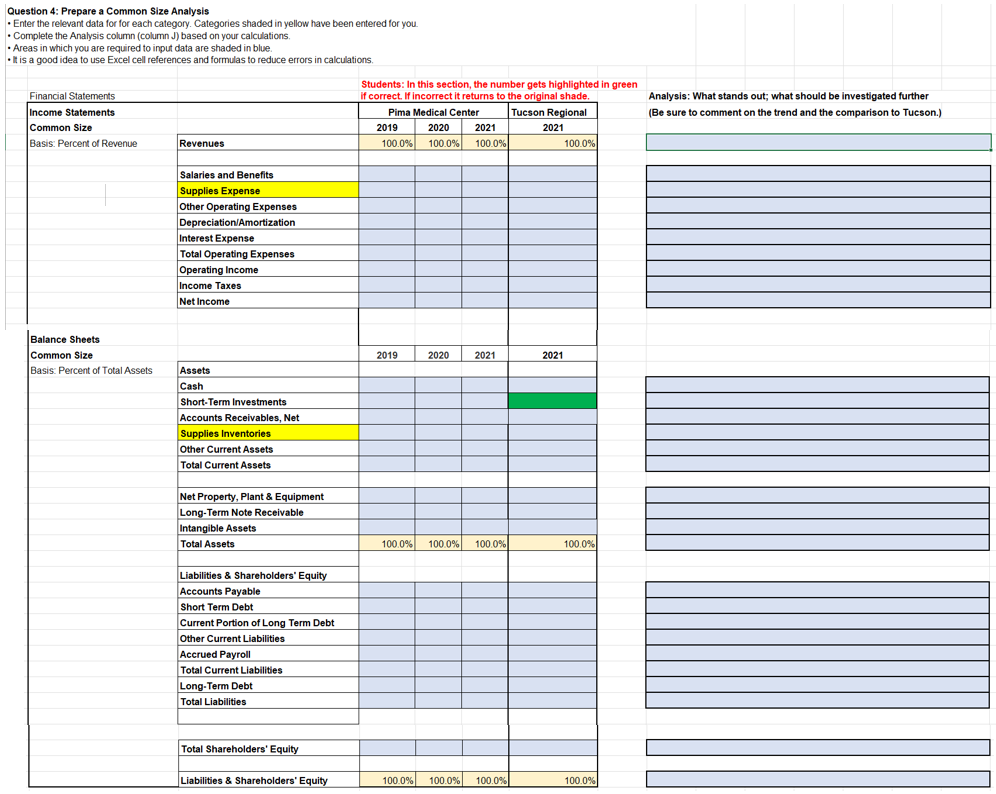Viewport: 996px width, 794px height.
Task: Select Basis: Percent of Revenue text
Action: (x=83, y=144)
